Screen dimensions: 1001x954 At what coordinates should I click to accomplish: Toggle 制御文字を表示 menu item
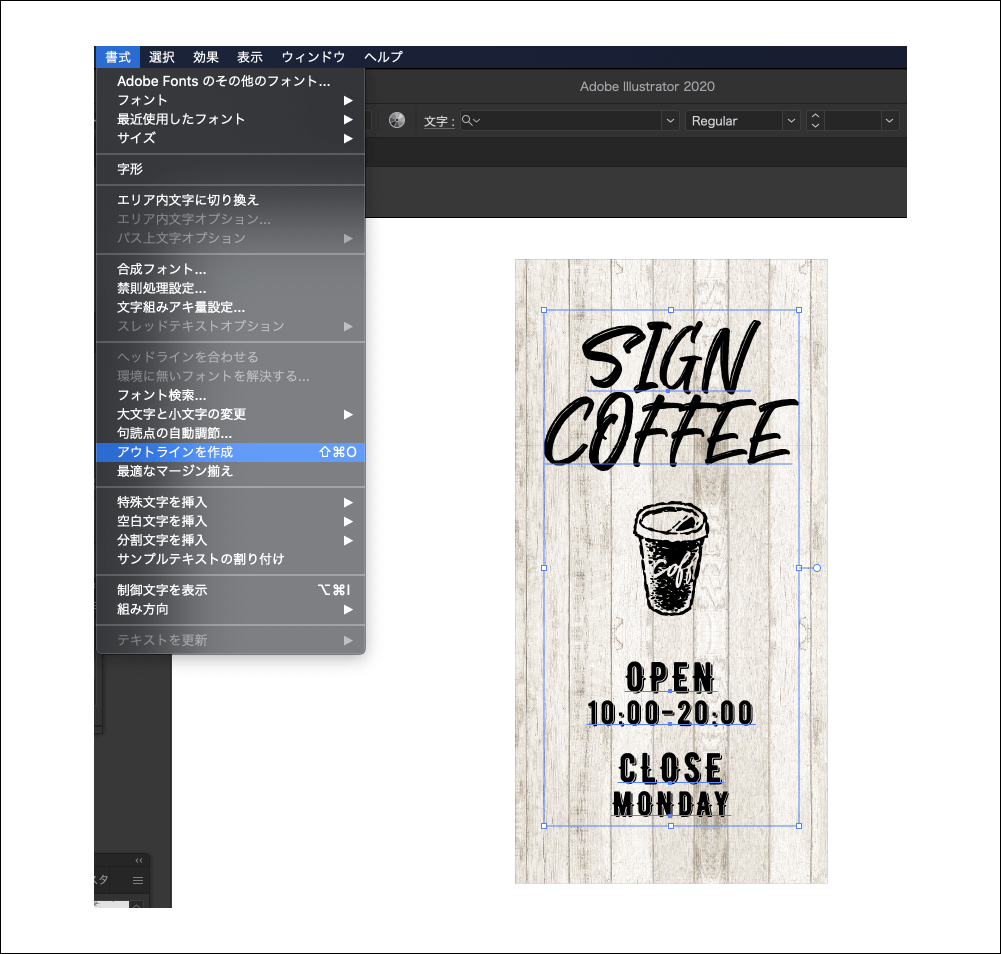[x=230, y=590]
